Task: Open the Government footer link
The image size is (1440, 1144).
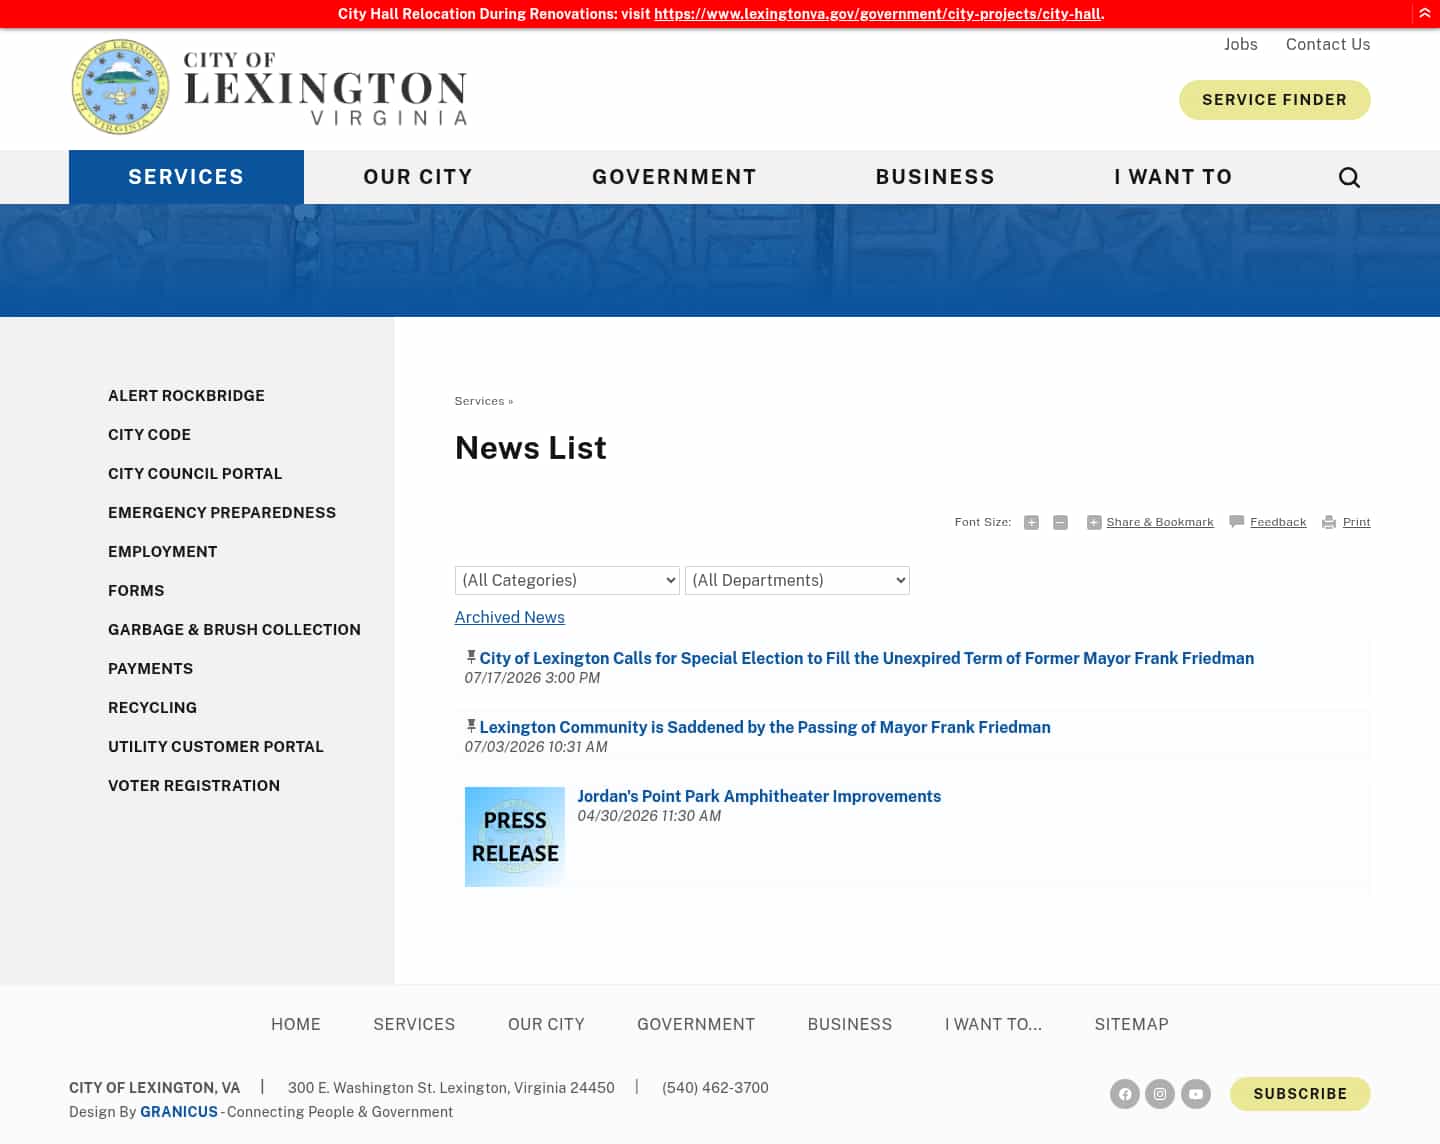Action: click(x=696, y=1024)
